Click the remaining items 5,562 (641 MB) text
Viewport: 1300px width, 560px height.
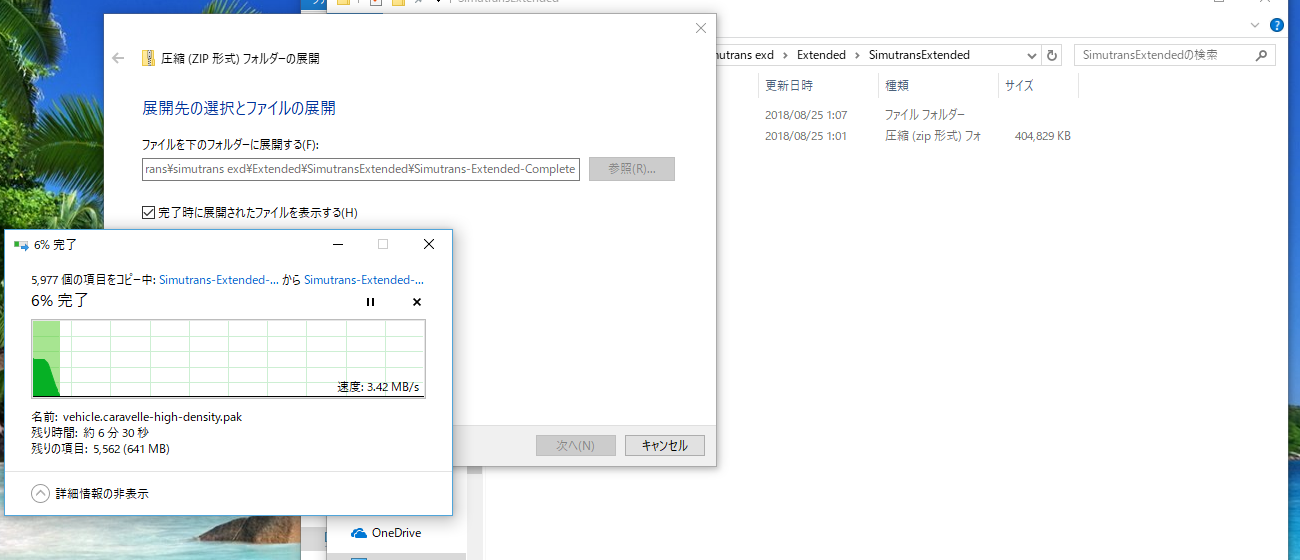point(131,449)
